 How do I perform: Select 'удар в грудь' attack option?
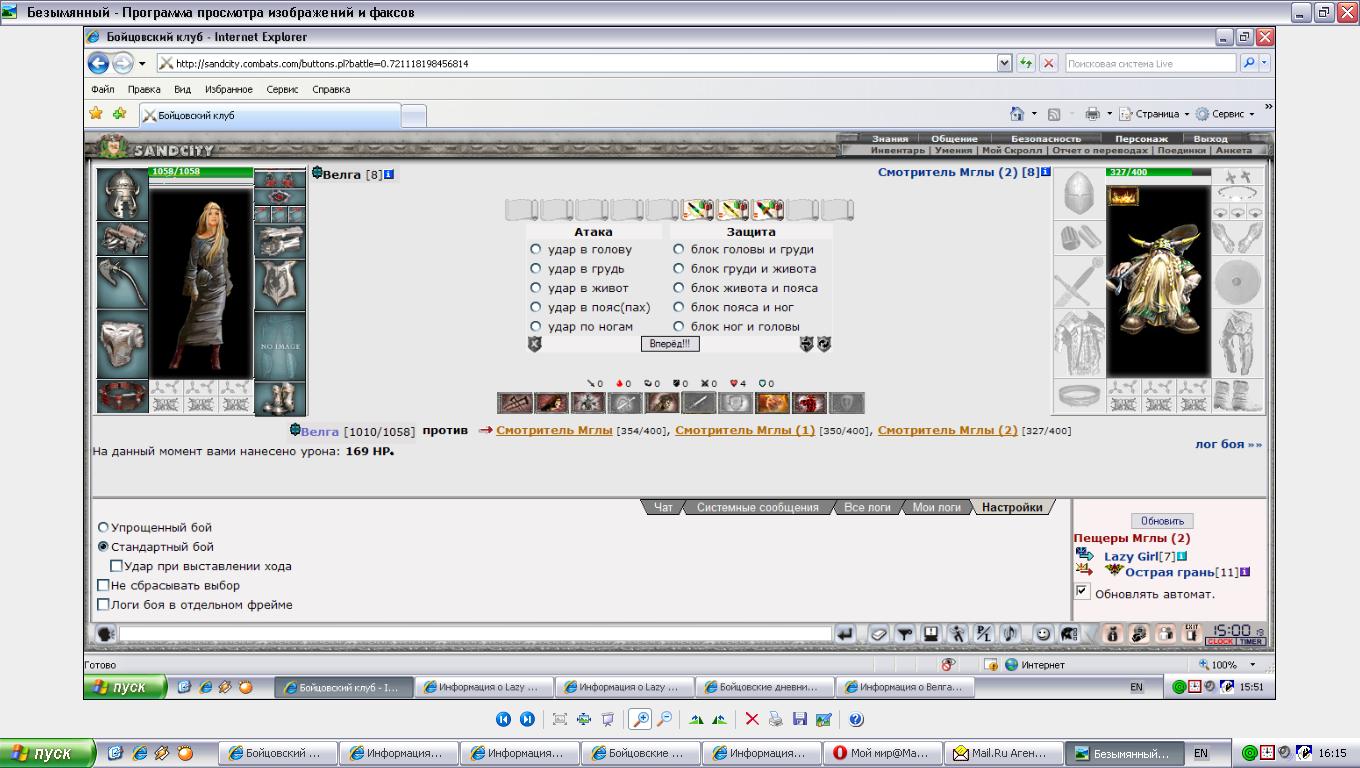click(536, 269)
